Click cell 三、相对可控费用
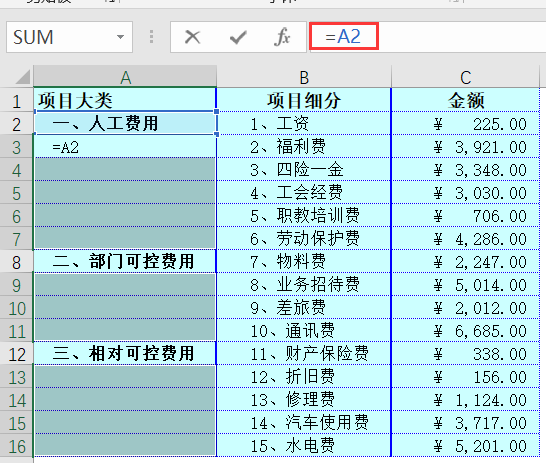Screen dimensions: 546x463 click(125, 353)
